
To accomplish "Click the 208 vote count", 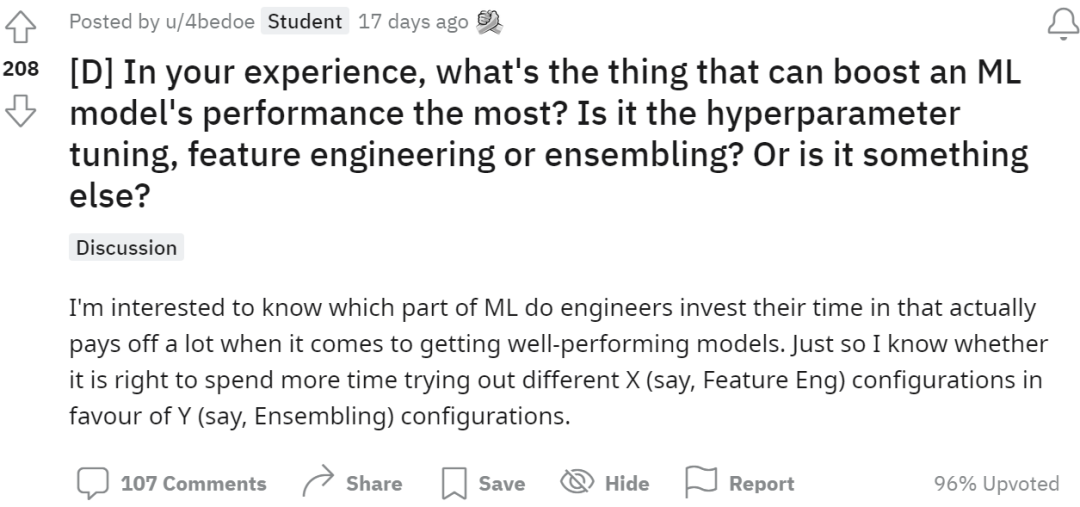I will (20, 71).
